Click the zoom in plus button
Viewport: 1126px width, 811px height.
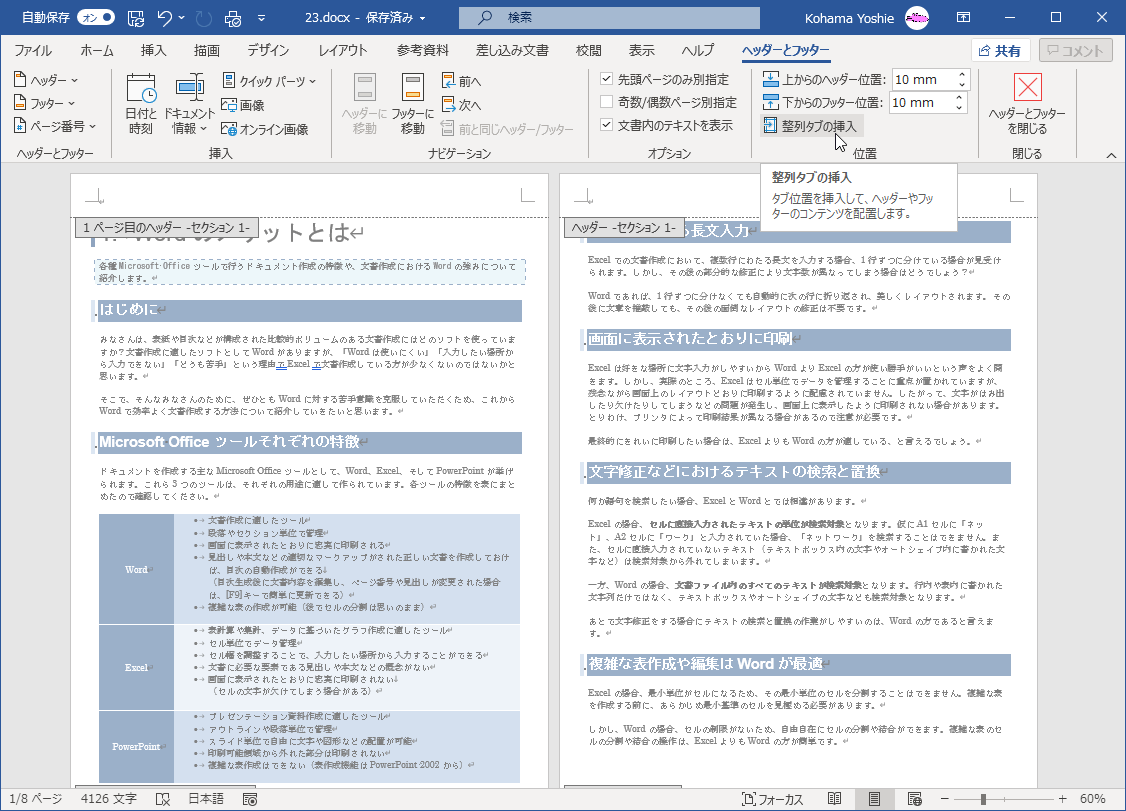click(1062, 799)
